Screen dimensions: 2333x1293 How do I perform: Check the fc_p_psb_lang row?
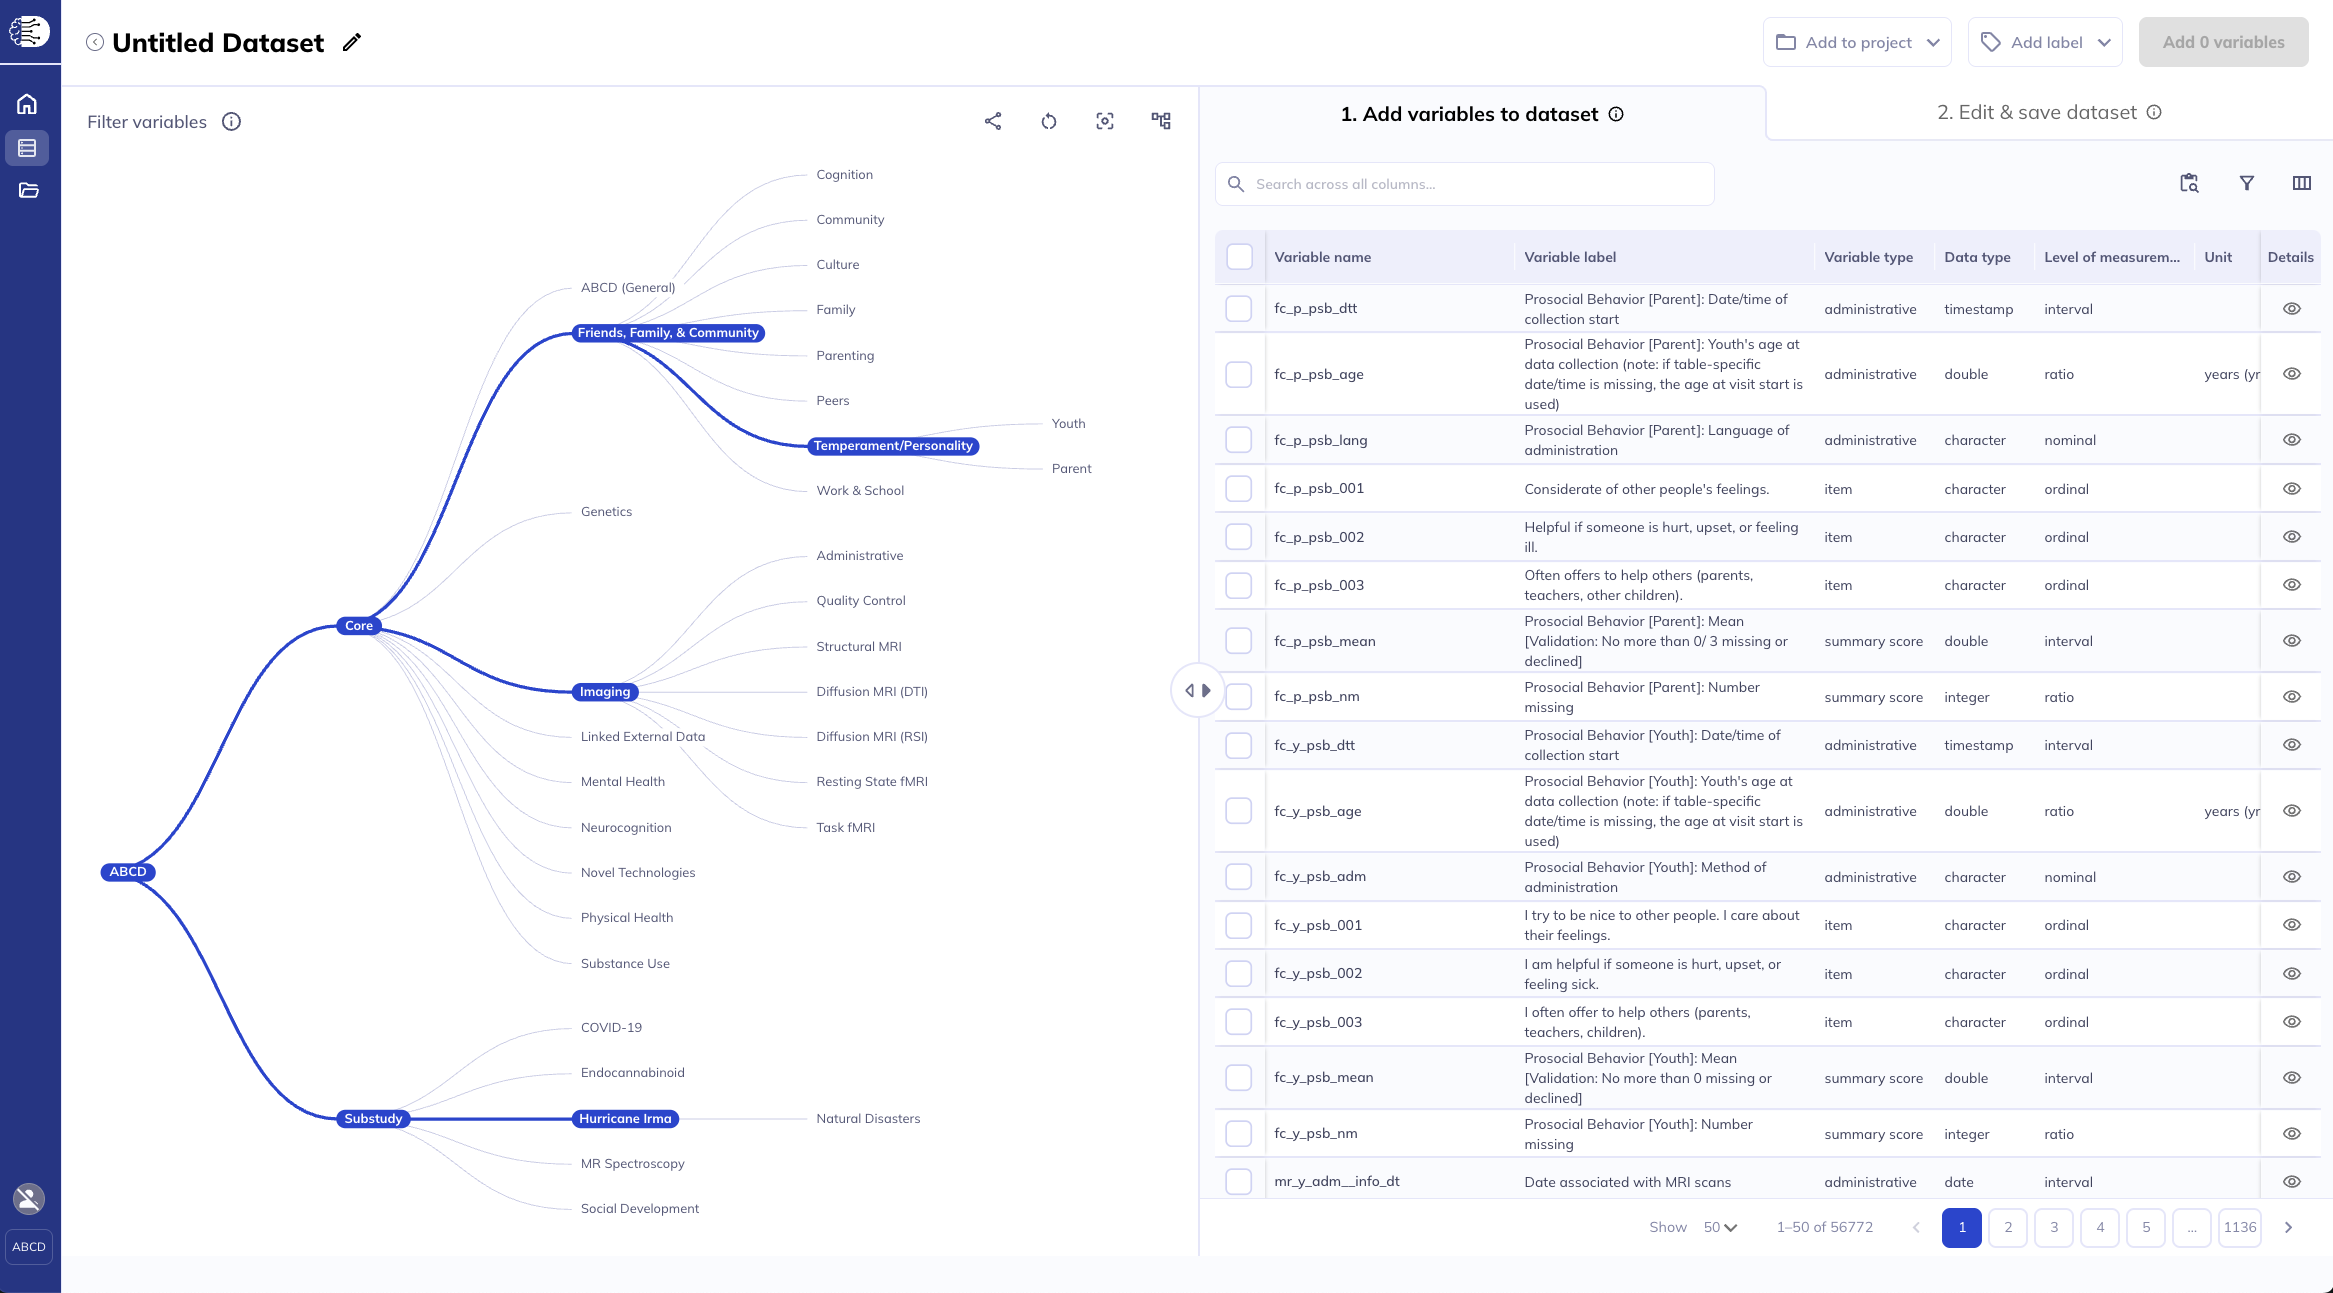(x=1239, y=440)
